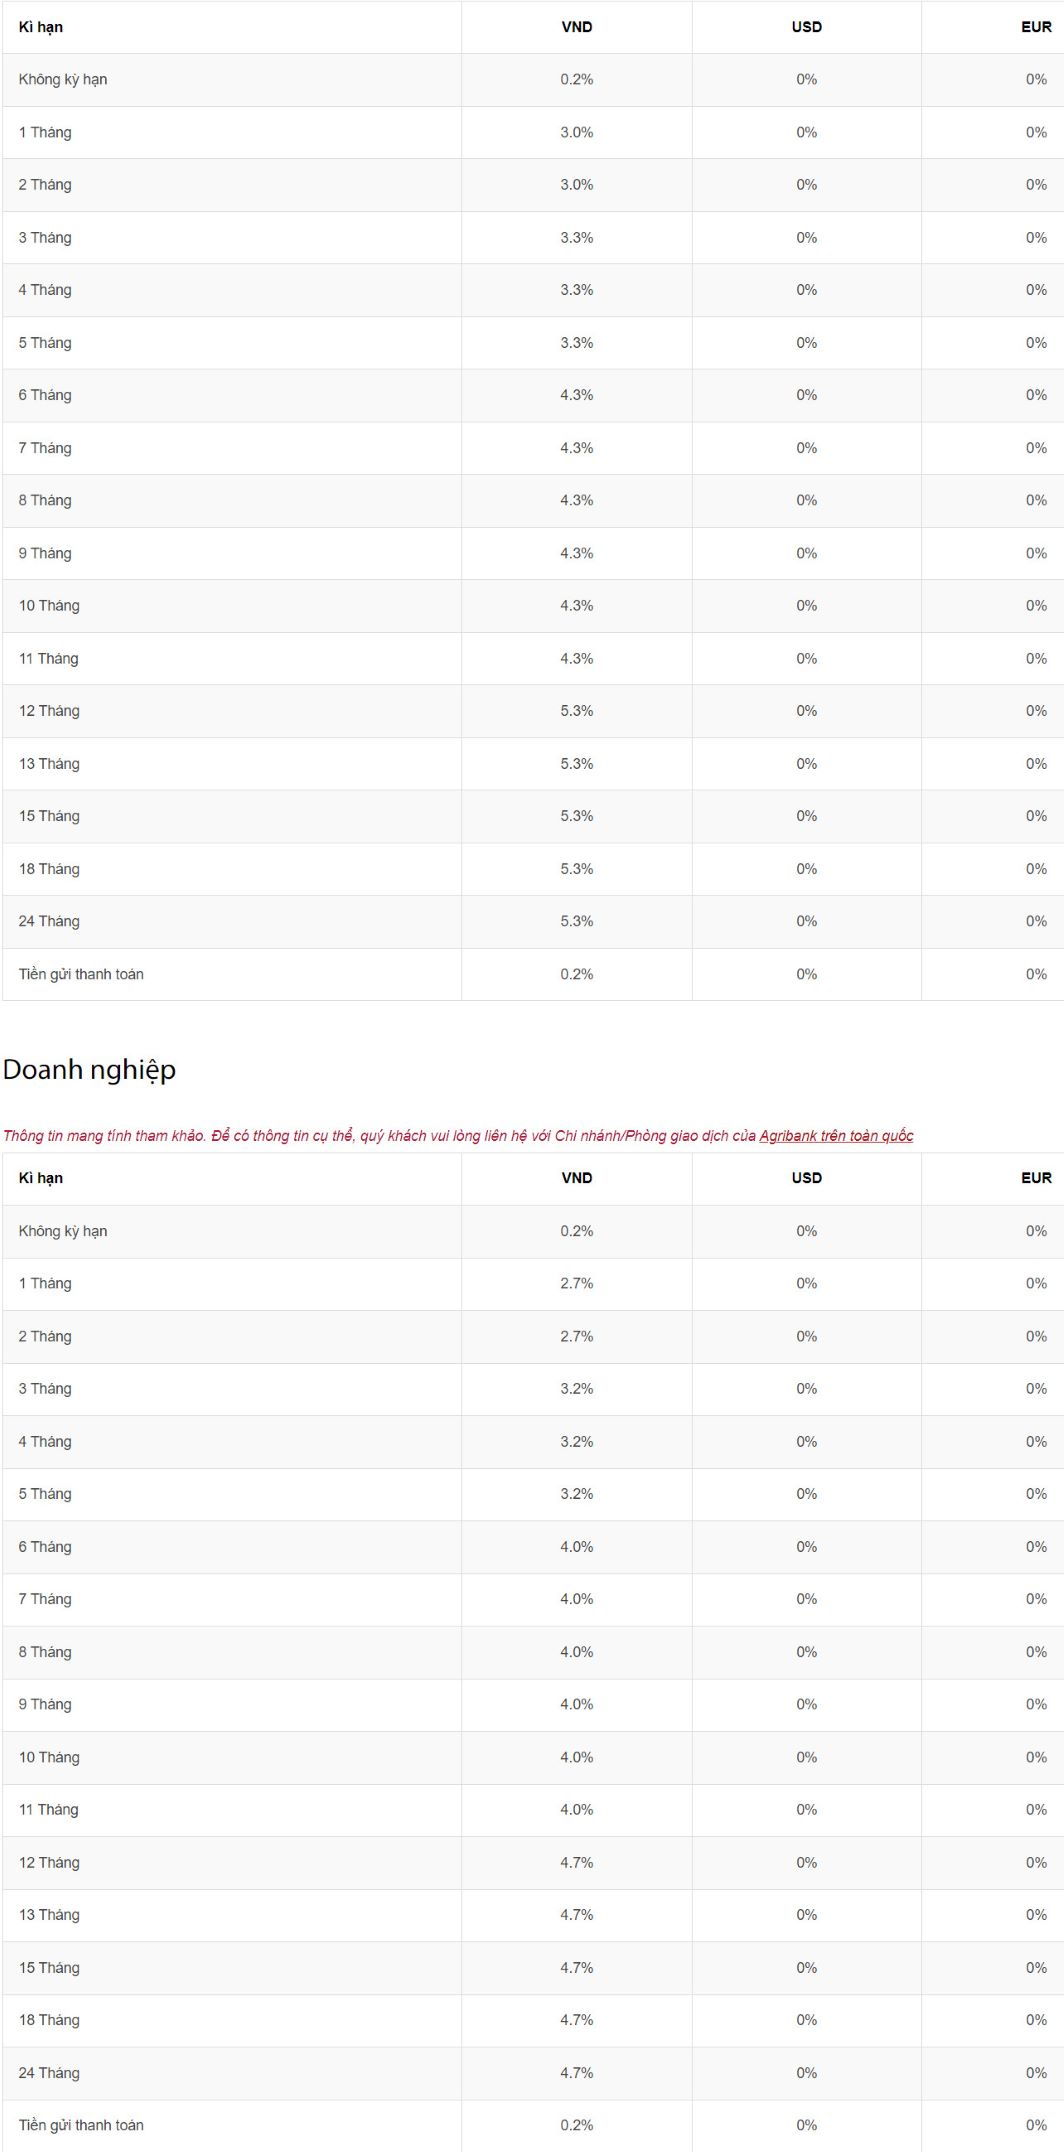Click "Không kỳ hạn" in the top table
Viewport: 1064px width, 2152px height.
tap(63, 79)
